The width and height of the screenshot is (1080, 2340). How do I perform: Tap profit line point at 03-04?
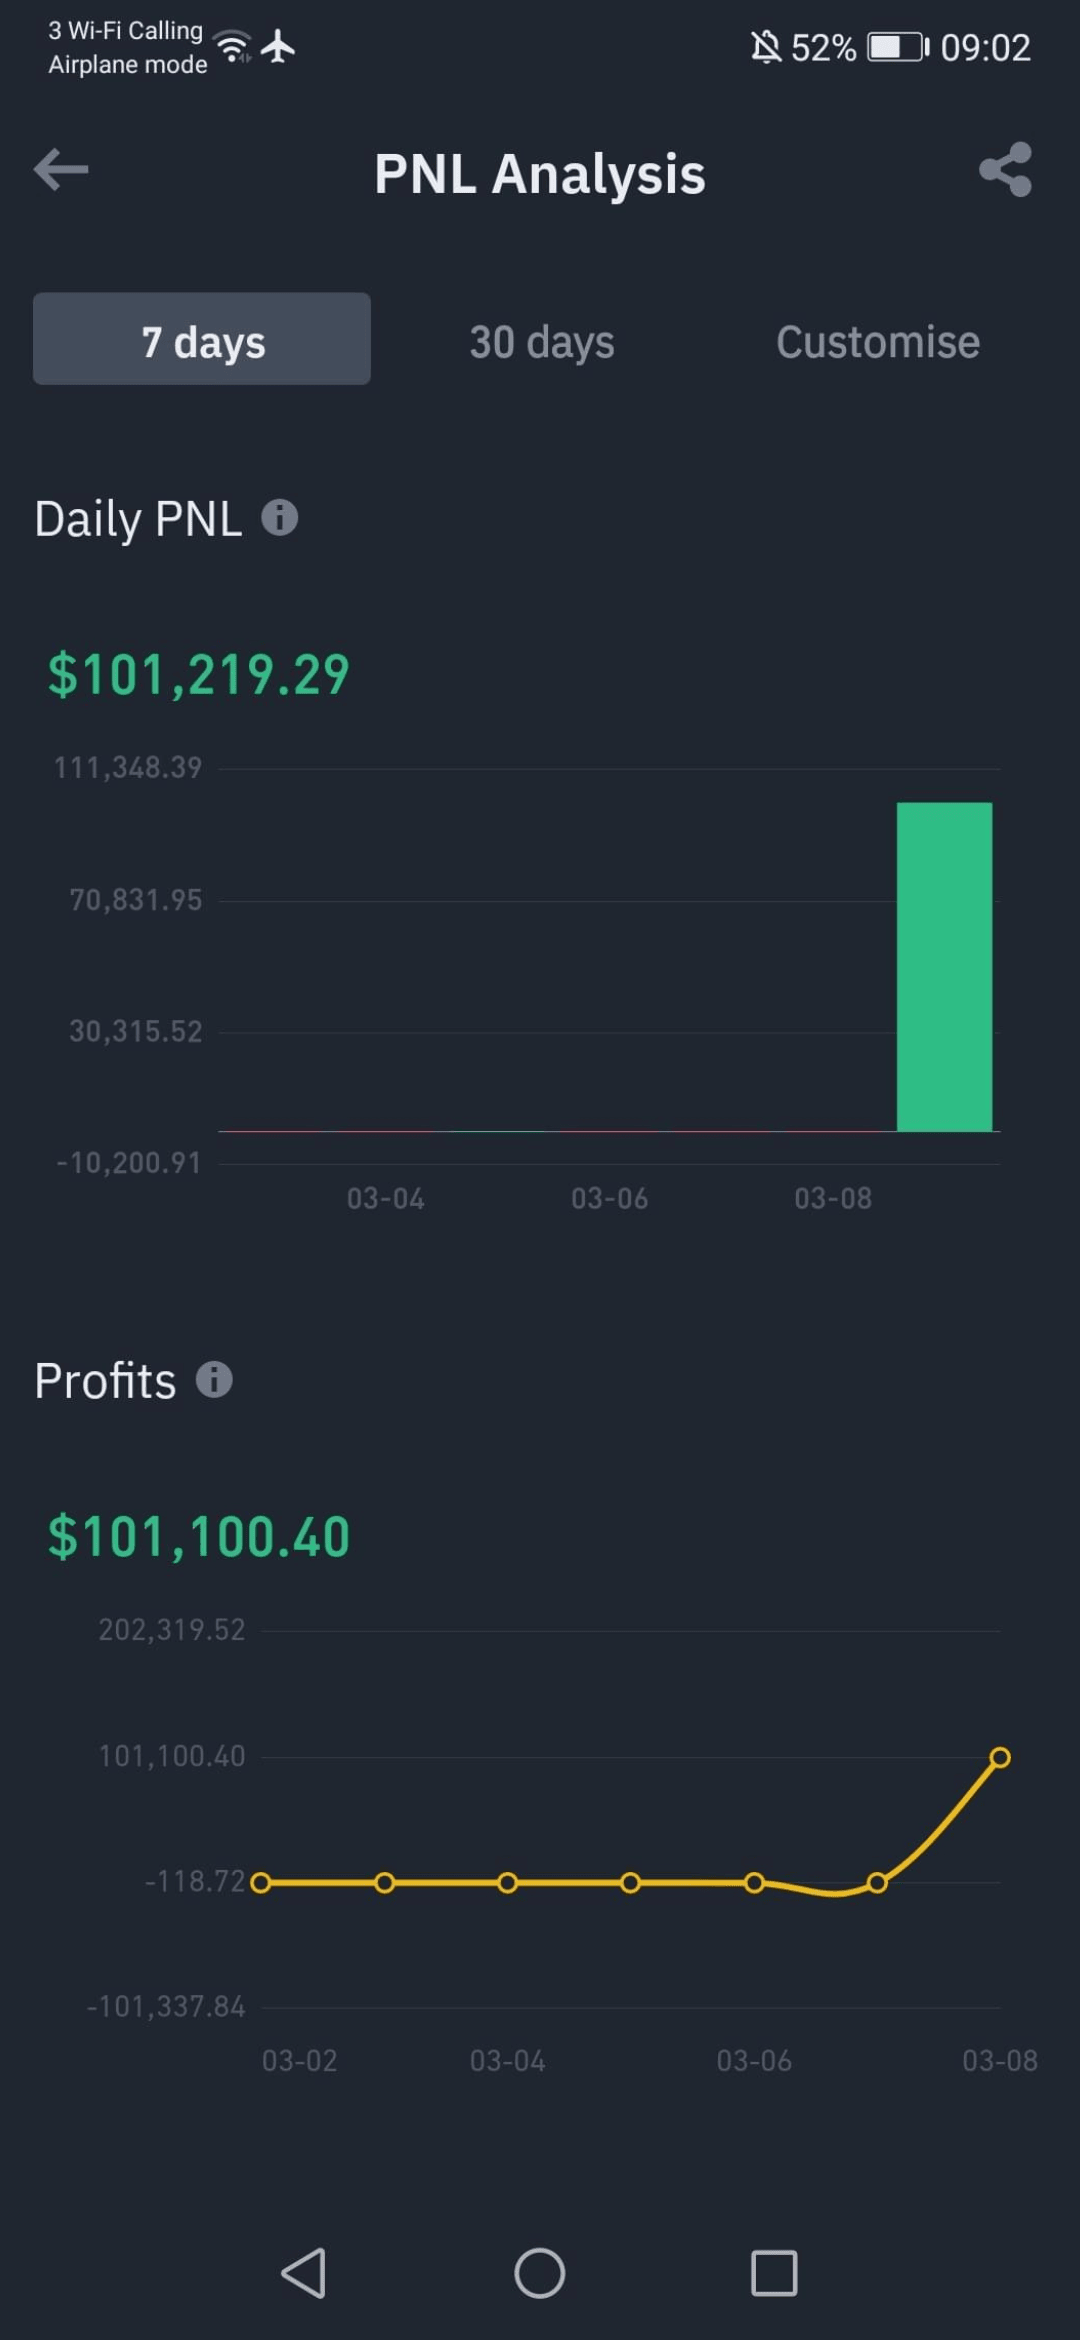click(x=508, y=1883)
